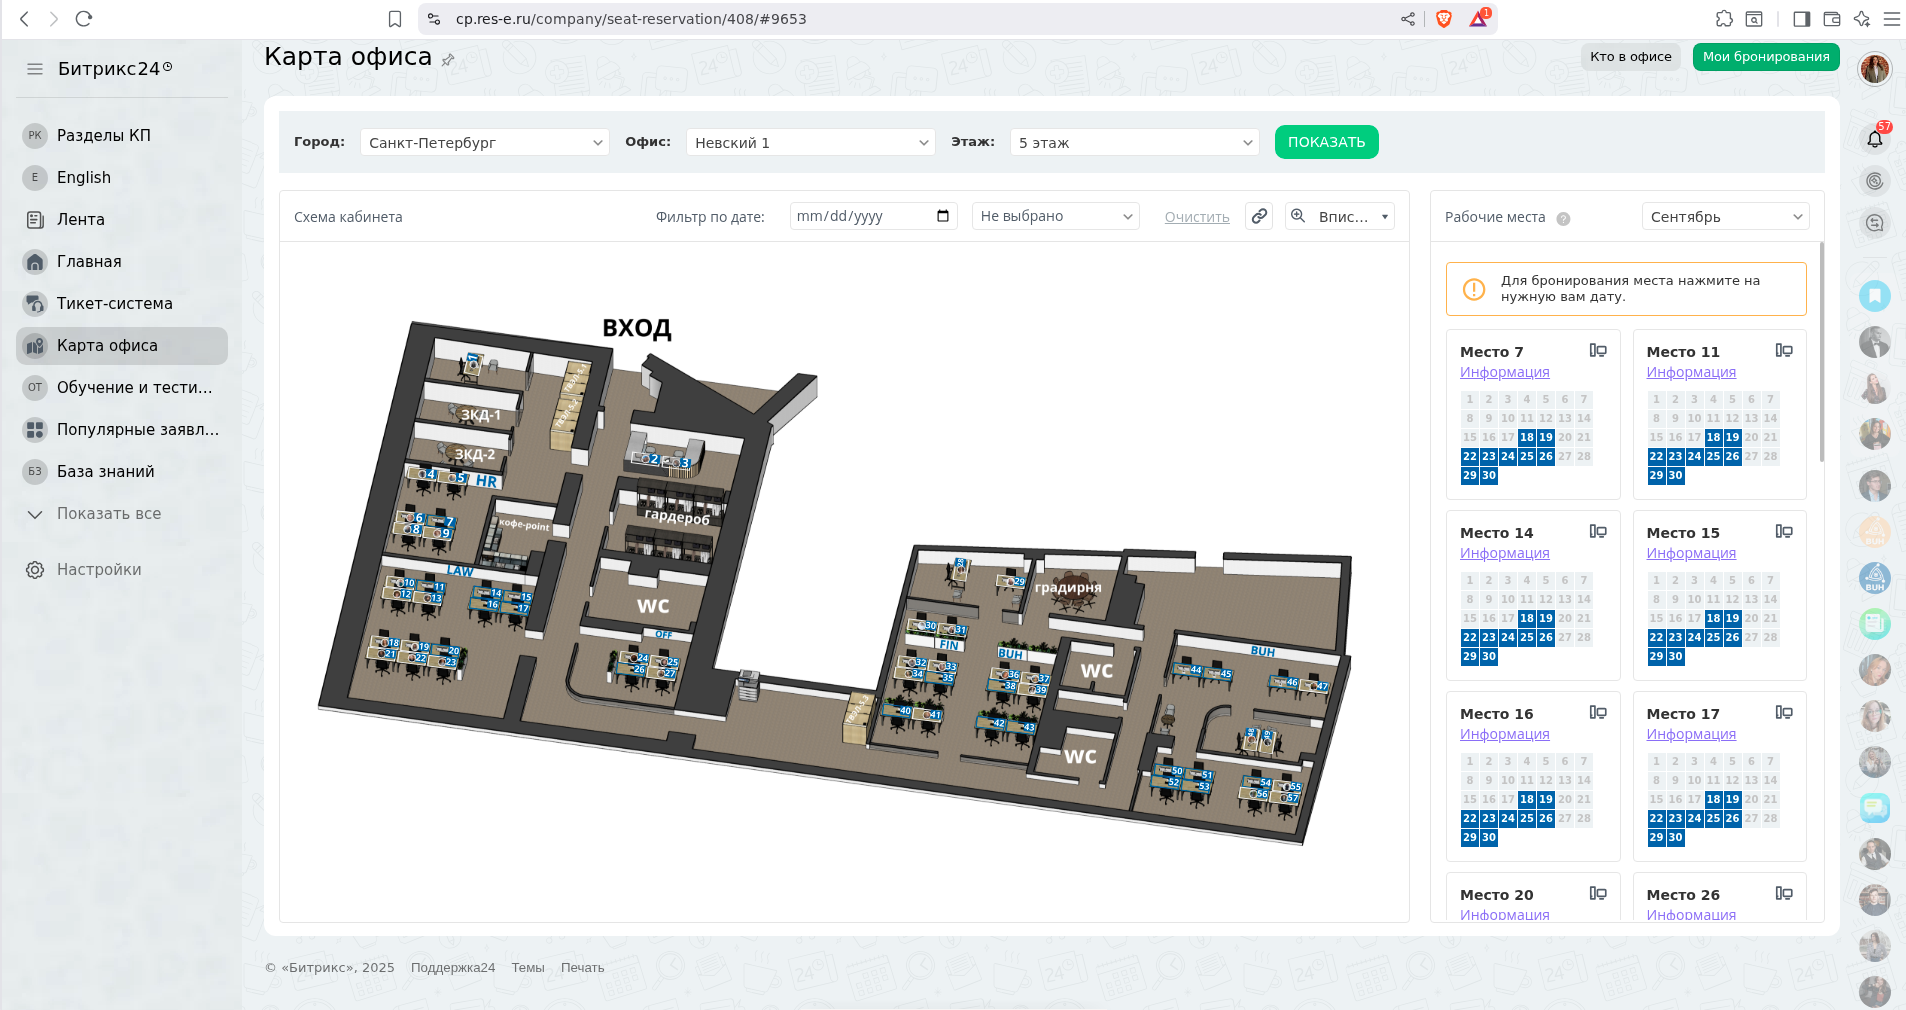Click the date filter input field
The image size is (1906, 1010).
(860, 216)
